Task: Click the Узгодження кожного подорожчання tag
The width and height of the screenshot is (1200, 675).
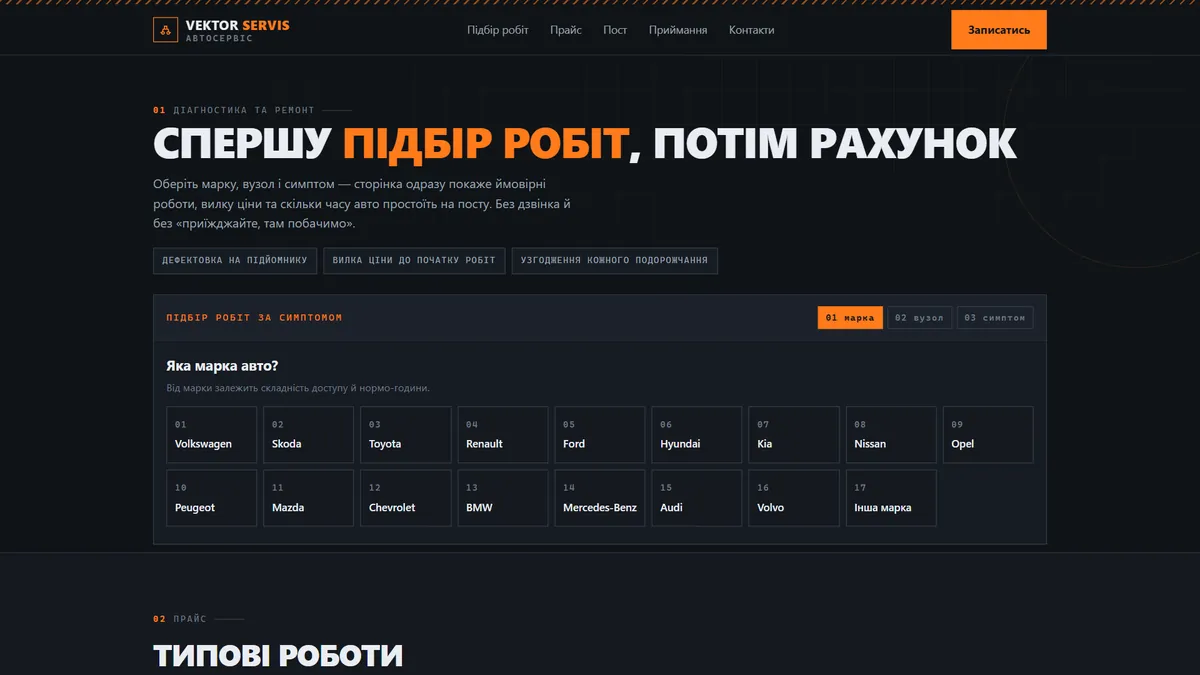Action: 614,260
